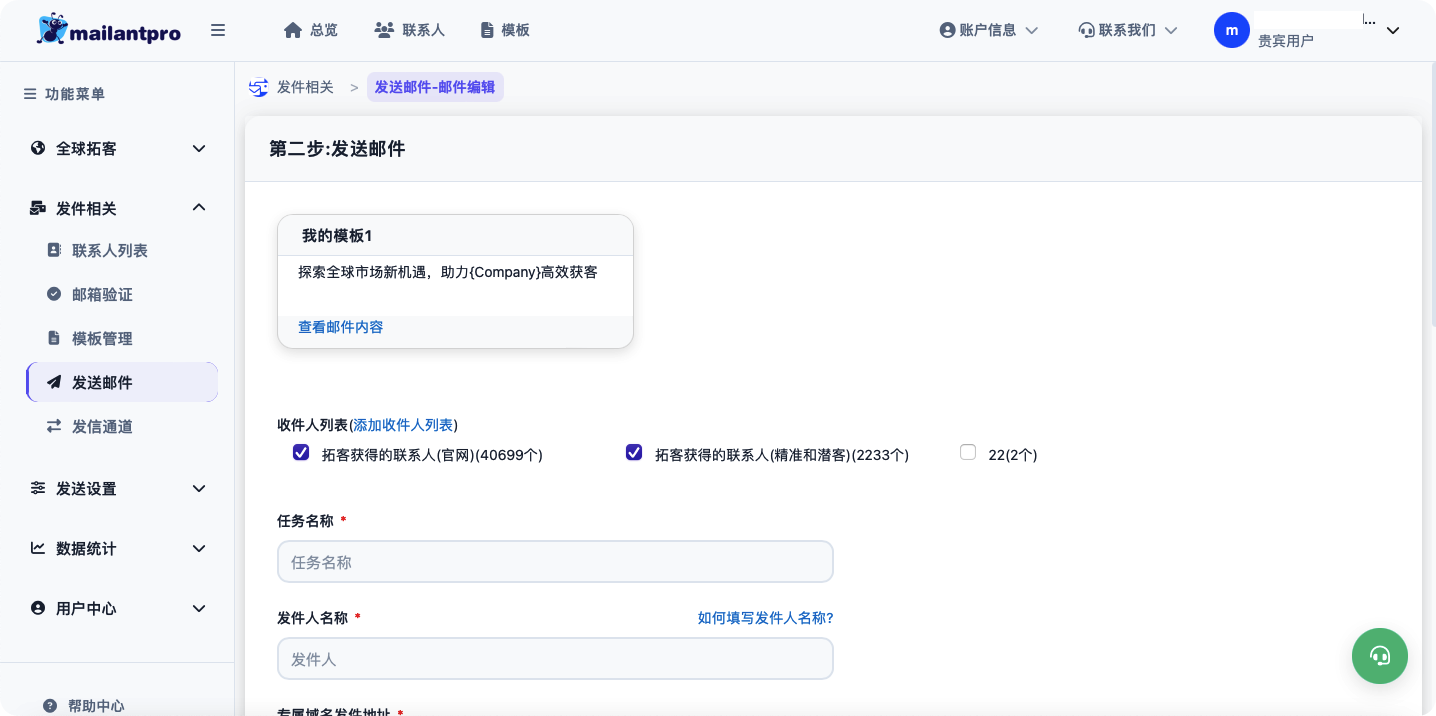1436x716 pixels.
Task: Click the 我的模板1 template card title
Action: [x=337, y=235]
